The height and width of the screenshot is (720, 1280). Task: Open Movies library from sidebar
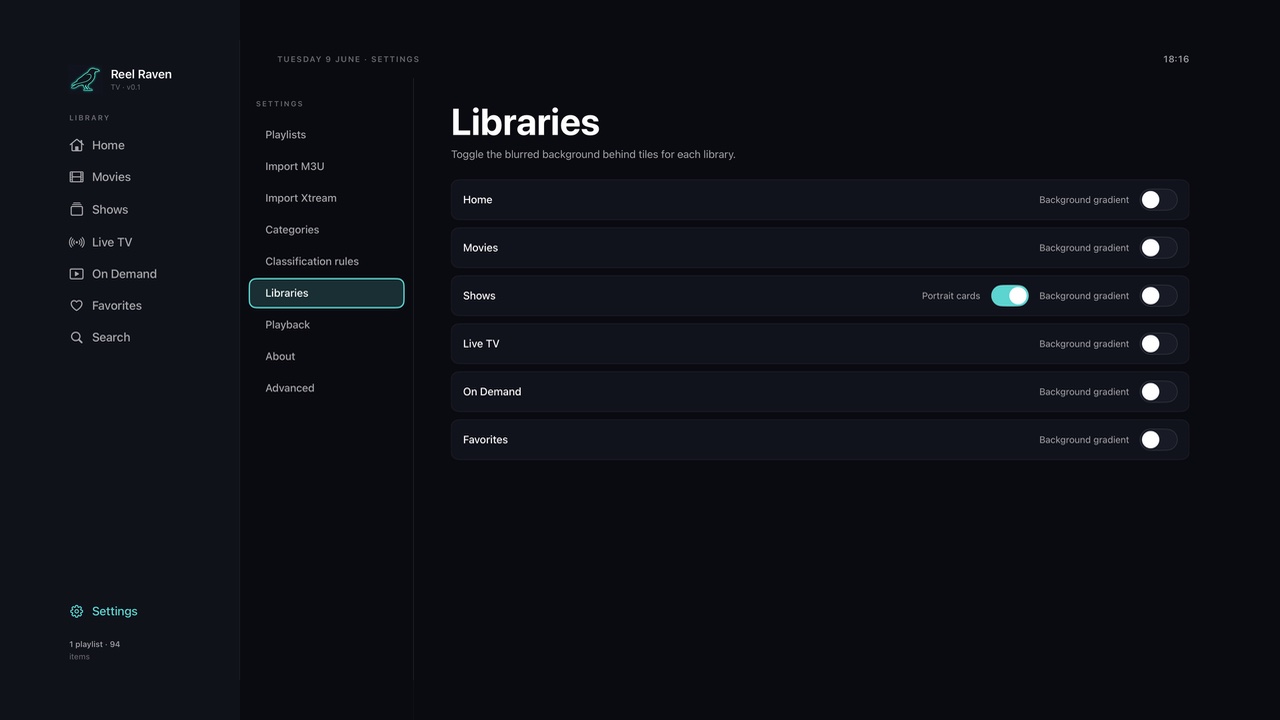[111, 177]
